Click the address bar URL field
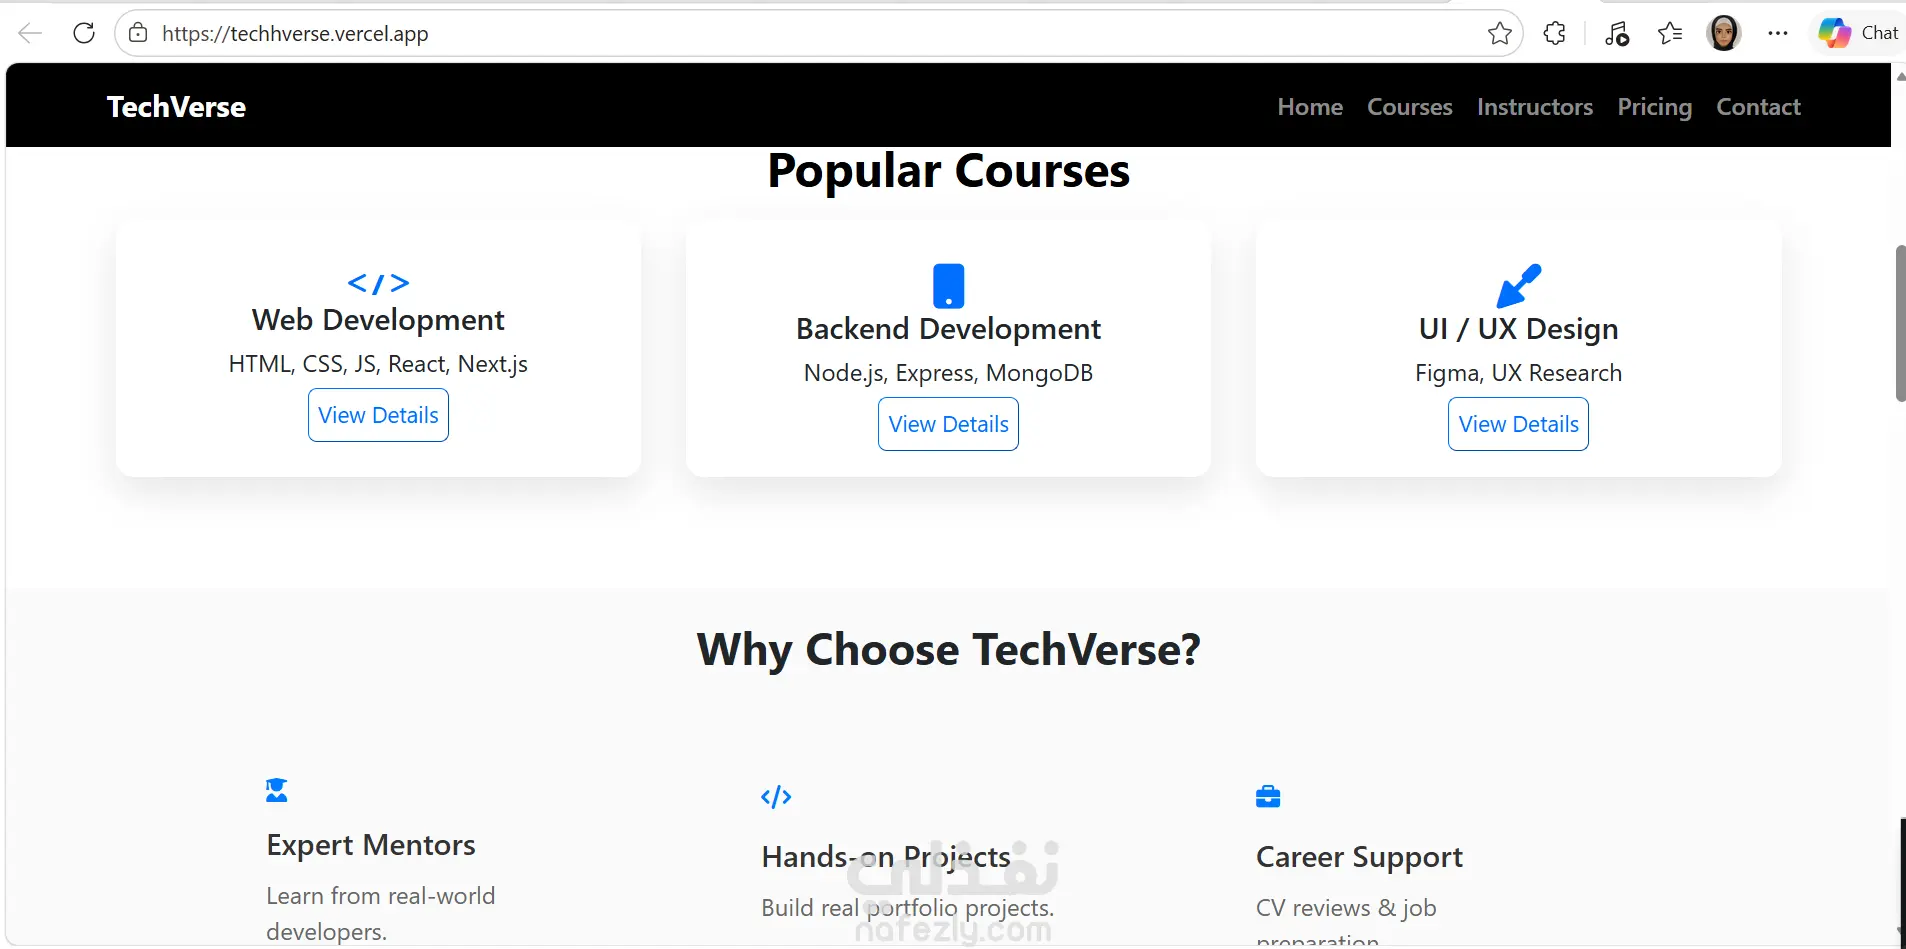This screenshot has height=949, width=1906. (800, 33)
